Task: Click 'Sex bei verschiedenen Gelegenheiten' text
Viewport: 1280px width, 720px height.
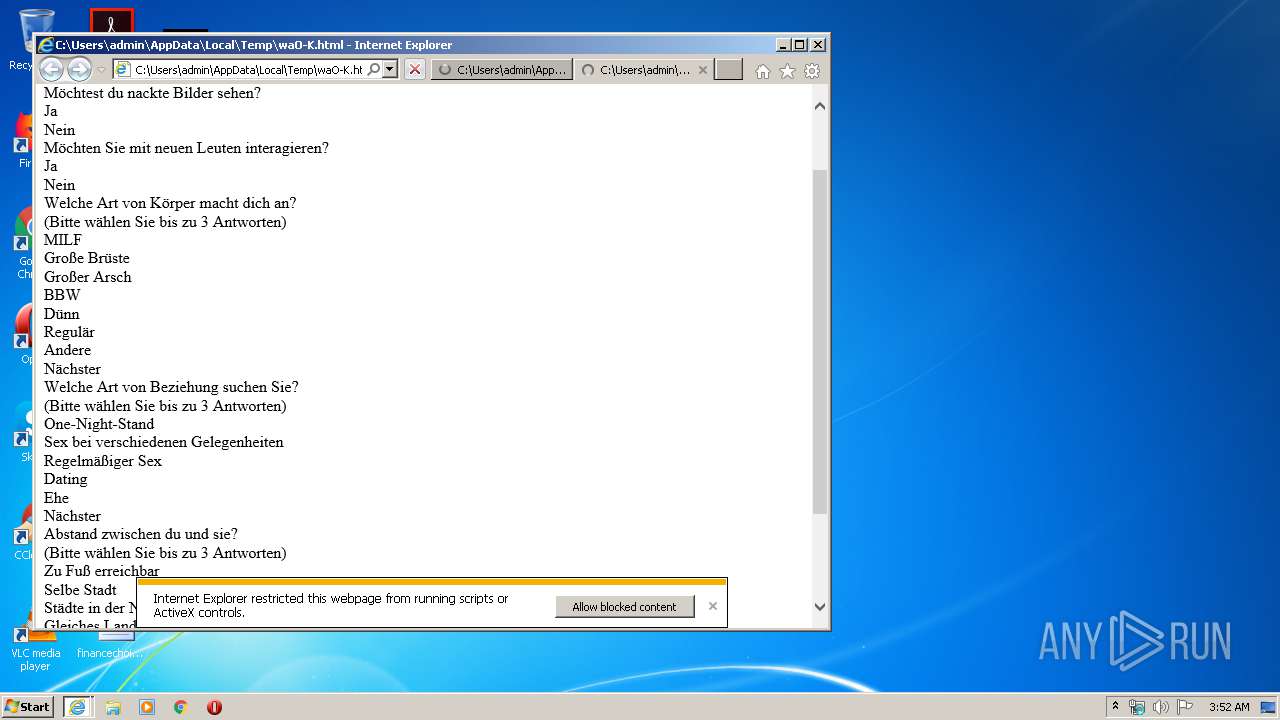Action: 164,442
